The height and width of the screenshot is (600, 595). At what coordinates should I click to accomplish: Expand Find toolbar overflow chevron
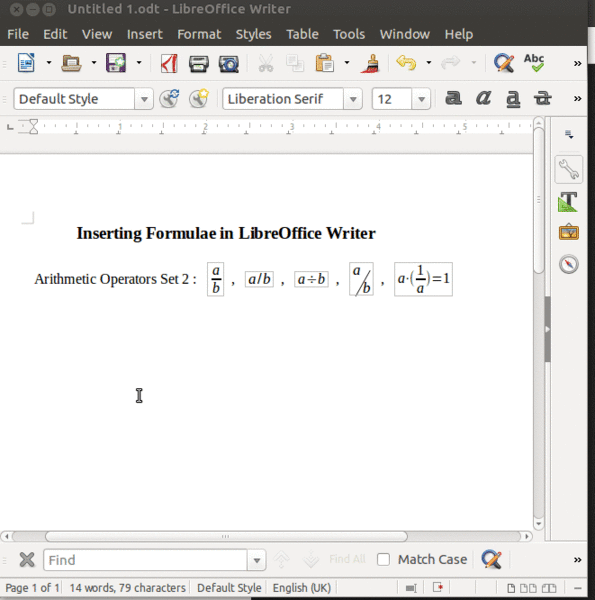[x=577, y=560]
